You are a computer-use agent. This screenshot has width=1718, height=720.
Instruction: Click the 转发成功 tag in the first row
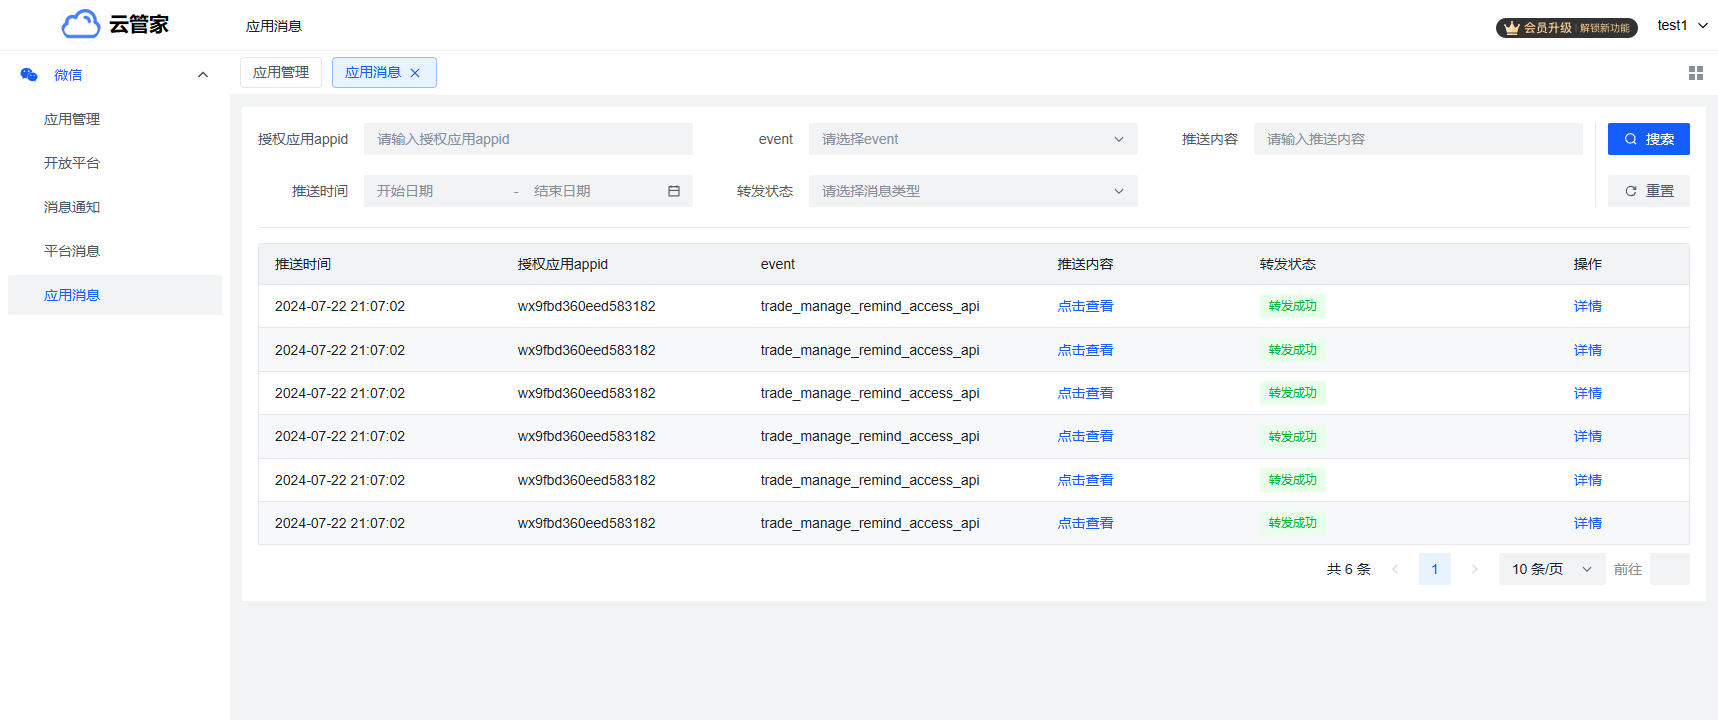[x=1292, y=306]
